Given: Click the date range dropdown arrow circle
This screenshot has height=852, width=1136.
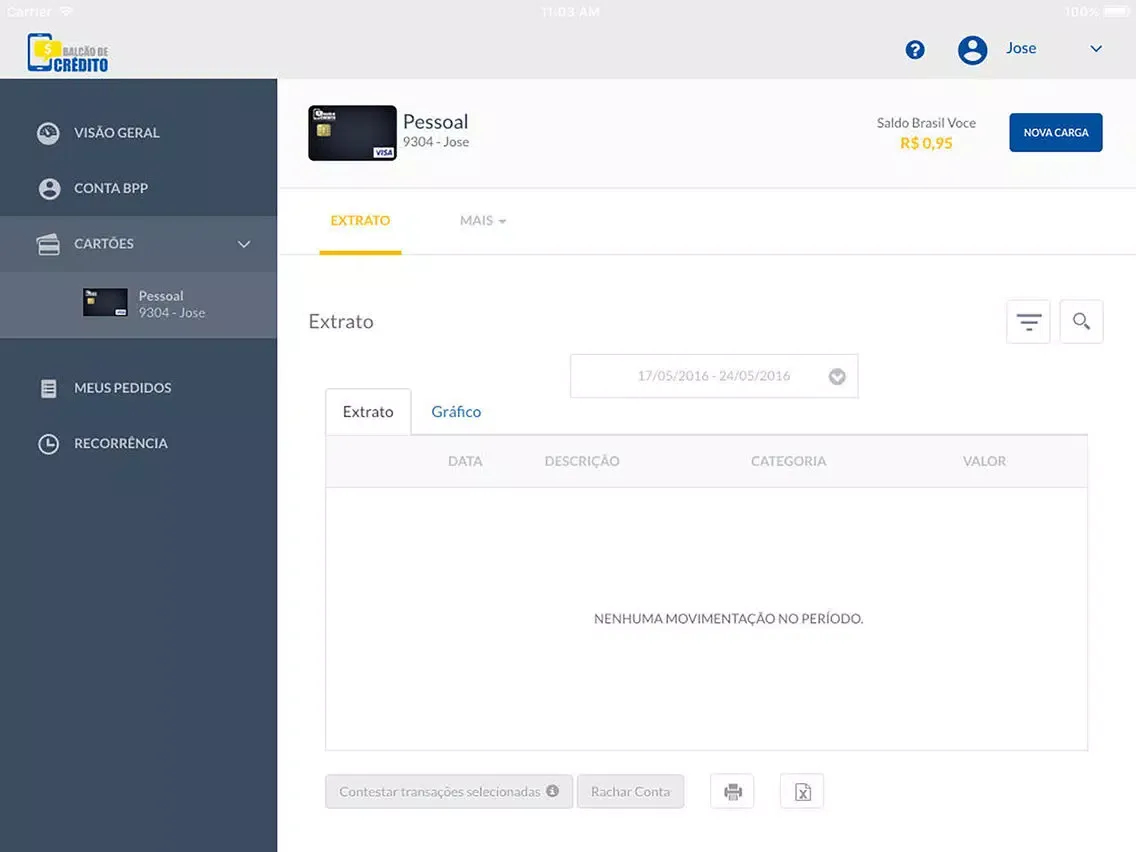Looking at the screenshot, I should tap(837, 377).
